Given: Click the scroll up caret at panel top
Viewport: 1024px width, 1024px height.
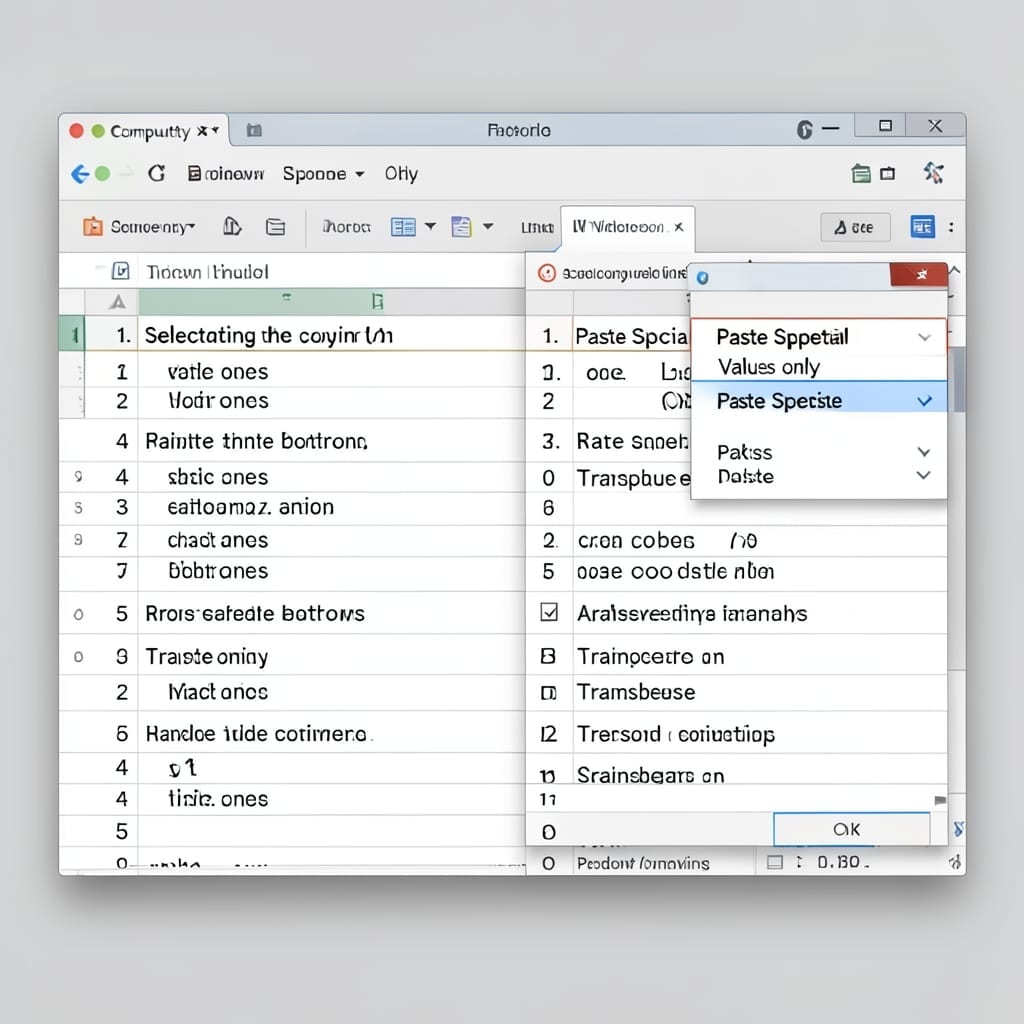Looking at the screenshot, I should point(955,269).
